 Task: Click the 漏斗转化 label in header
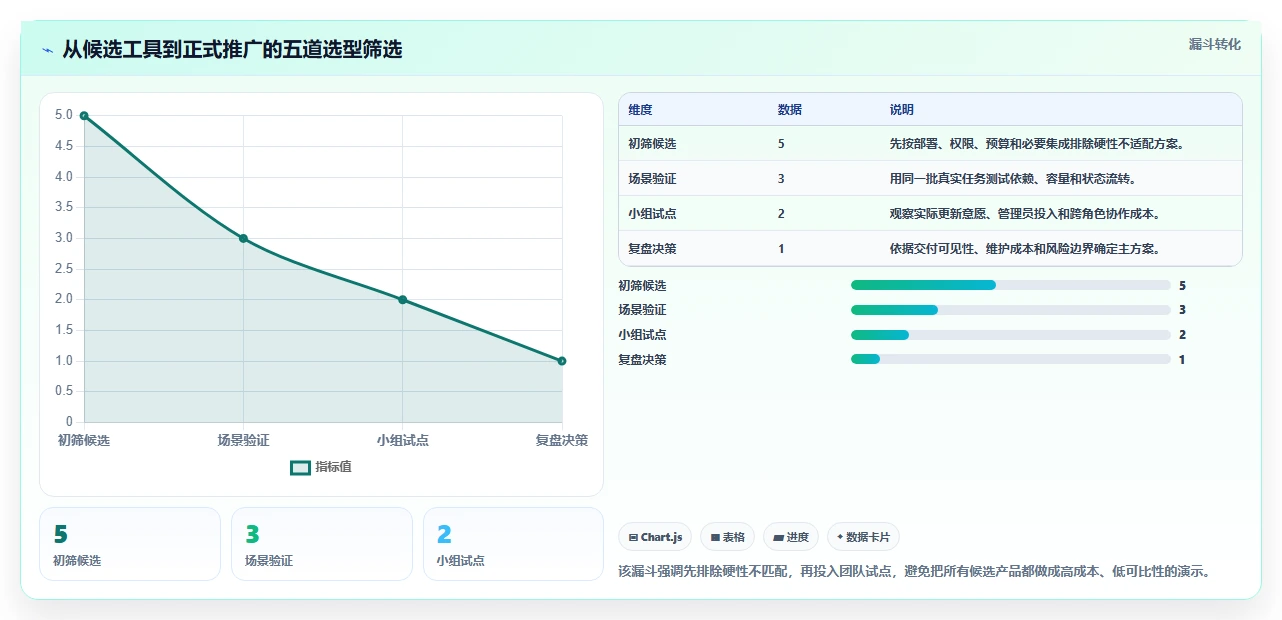[1215, 44]
